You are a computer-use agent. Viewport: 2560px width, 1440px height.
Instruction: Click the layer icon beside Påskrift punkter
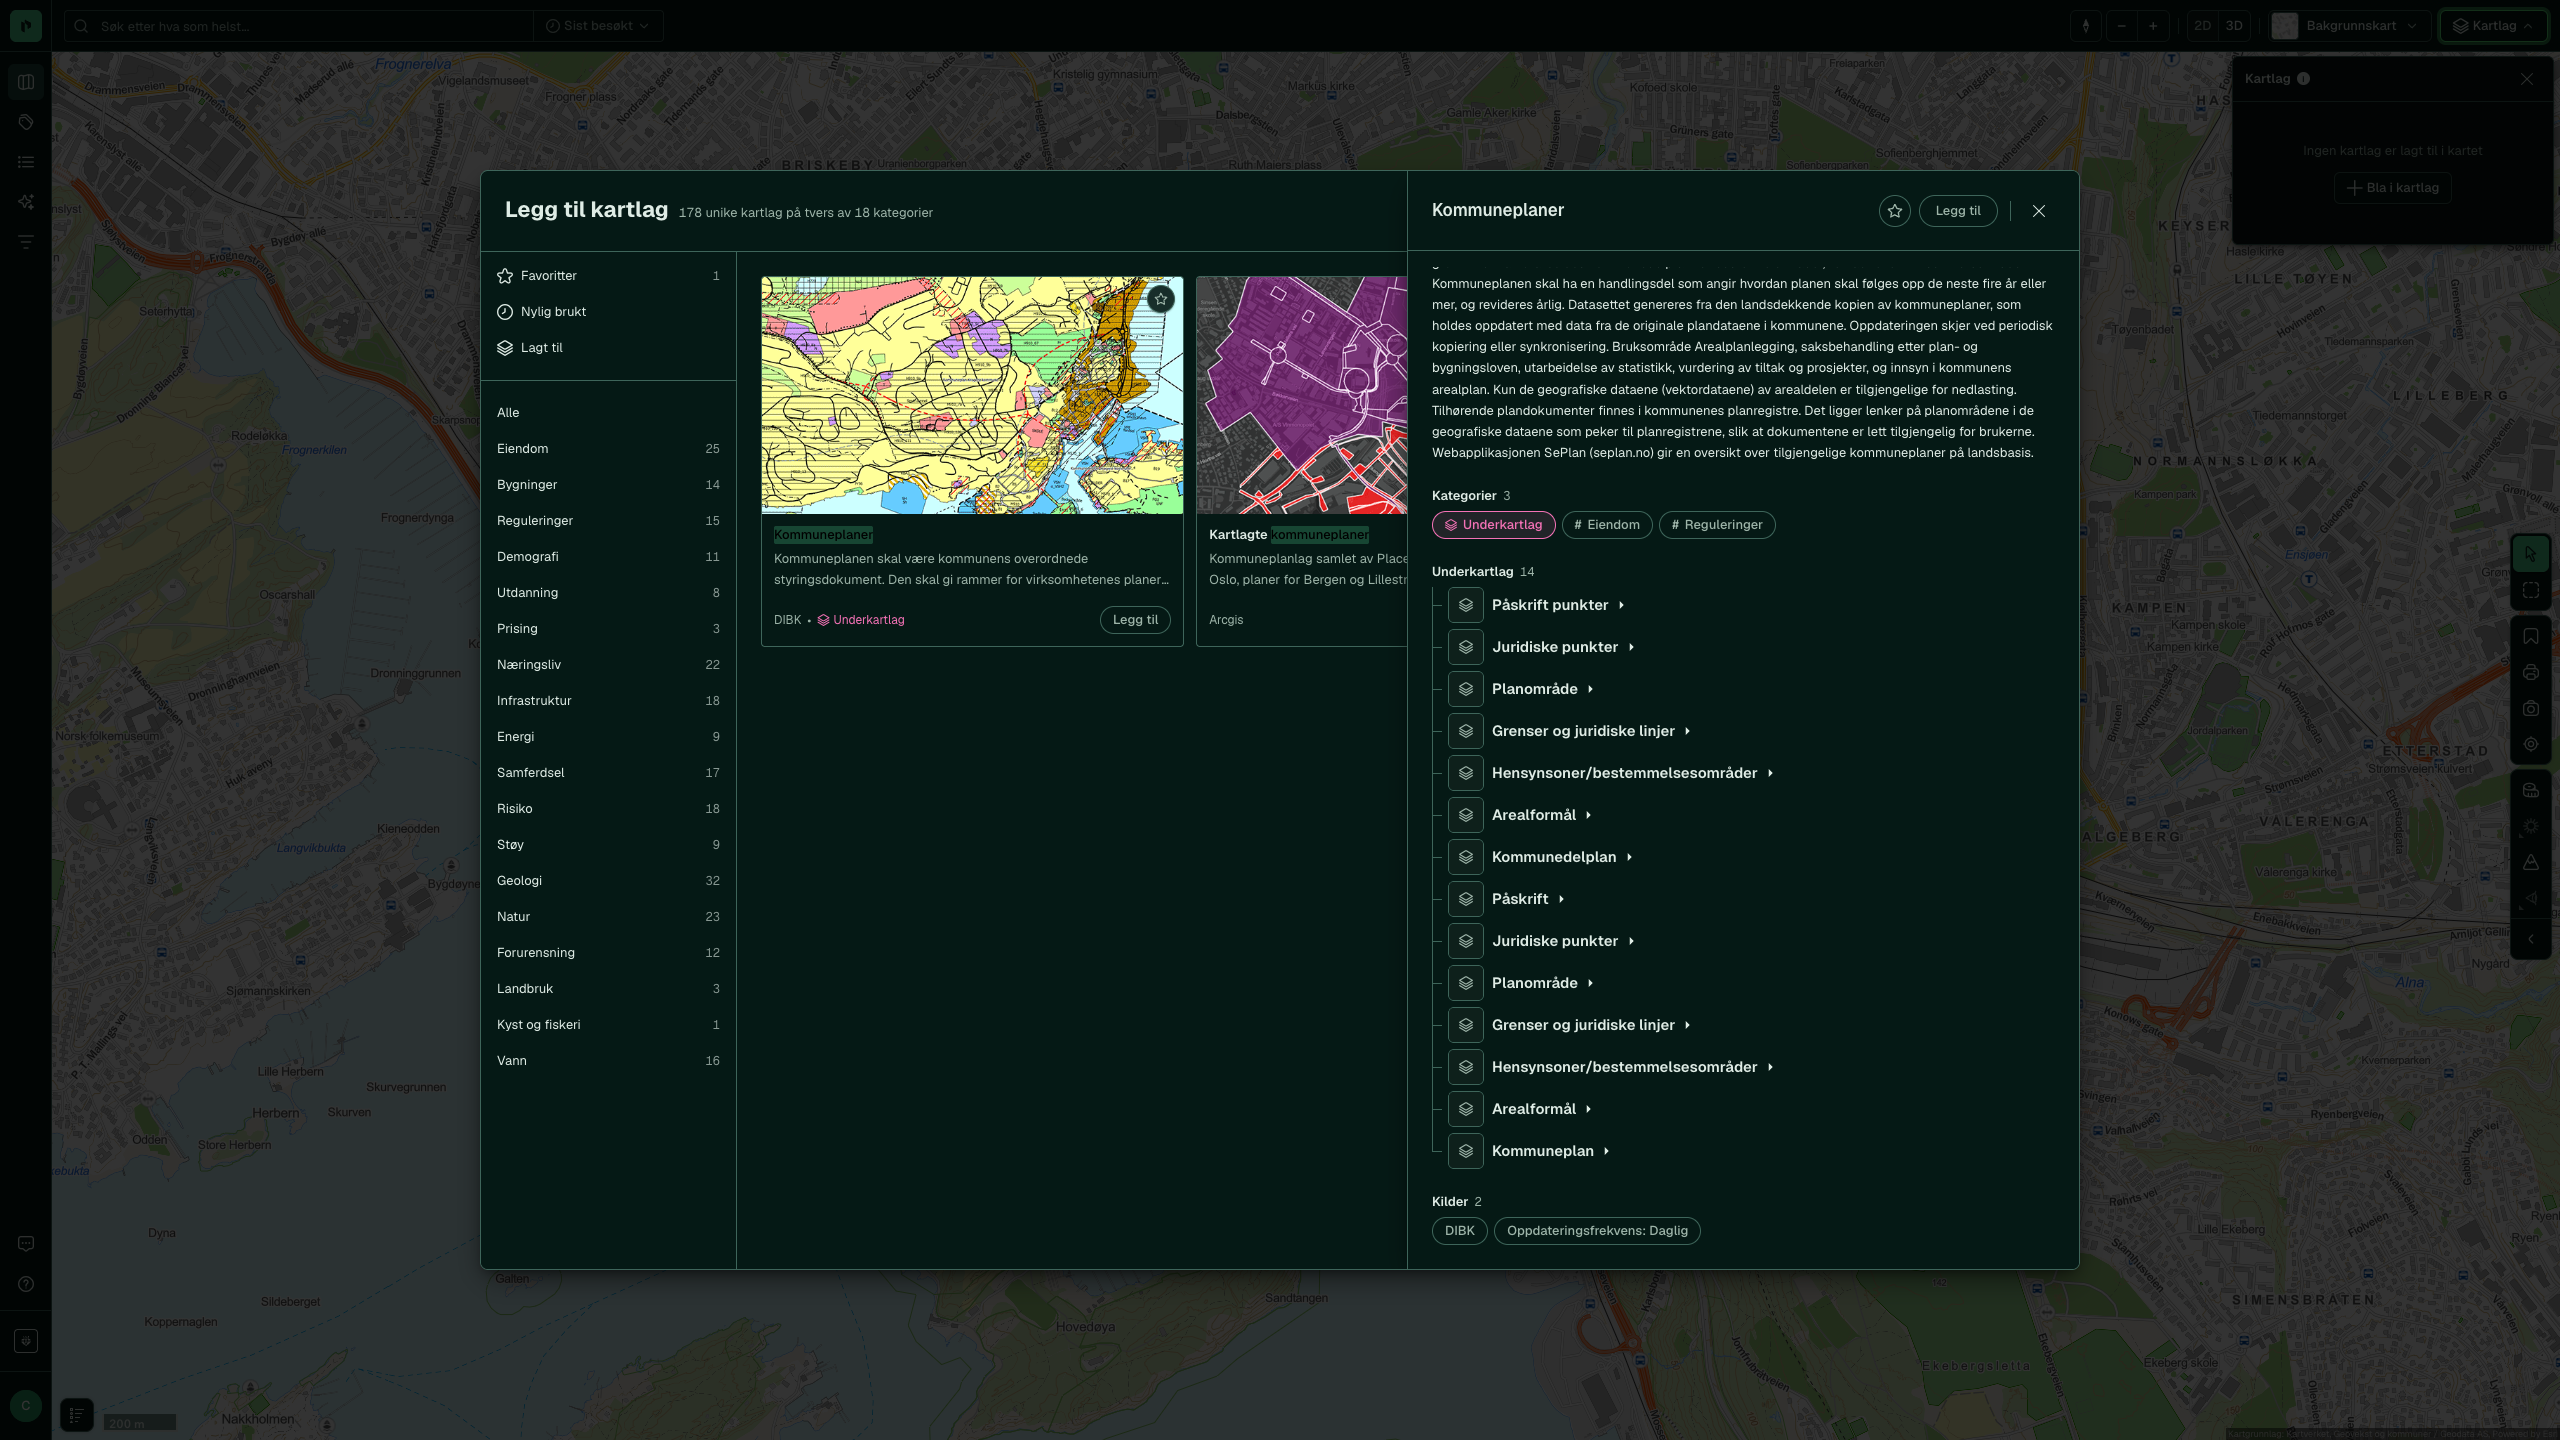point(1466,605)
